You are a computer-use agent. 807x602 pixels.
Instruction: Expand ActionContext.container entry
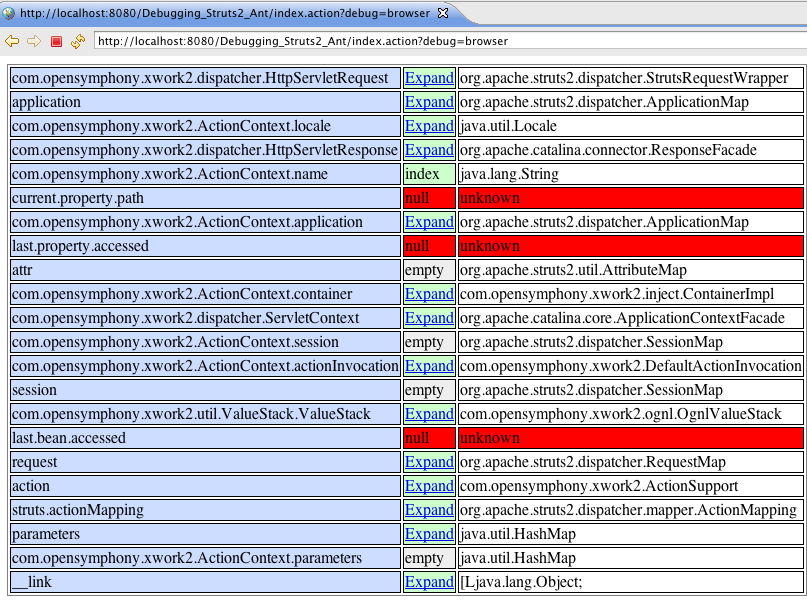click(429, 294)
